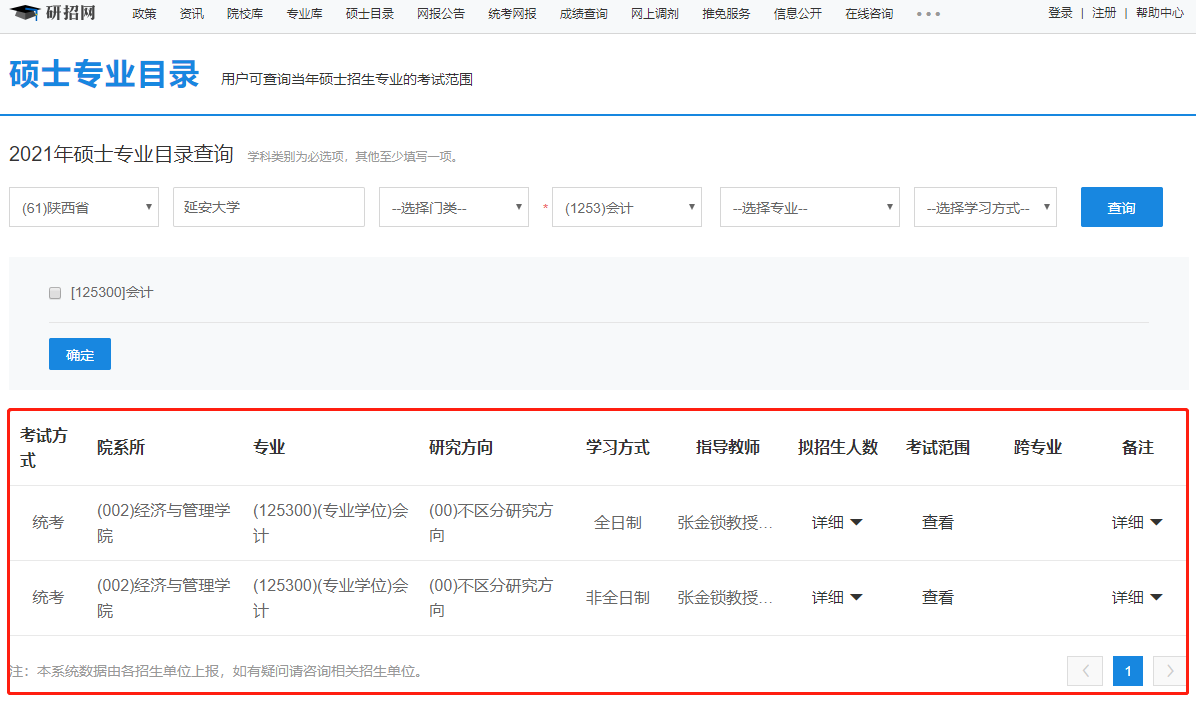Click 统考 in the 非全日制 row
The width and height of the screenshot is (1196, 724).
coord(47,597)
